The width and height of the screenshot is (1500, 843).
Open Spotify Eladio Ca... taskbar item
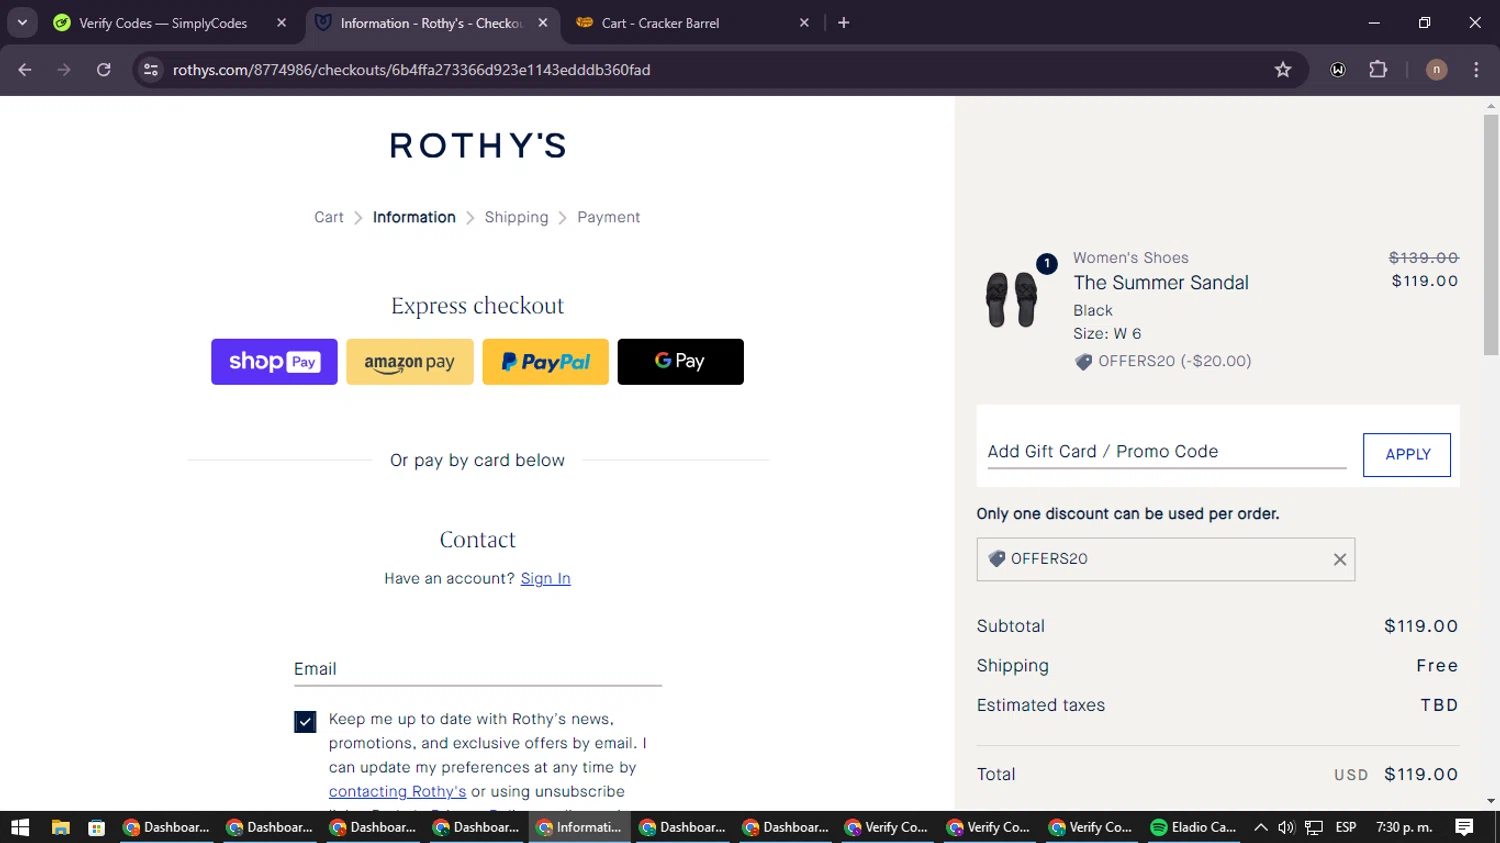1194,827
